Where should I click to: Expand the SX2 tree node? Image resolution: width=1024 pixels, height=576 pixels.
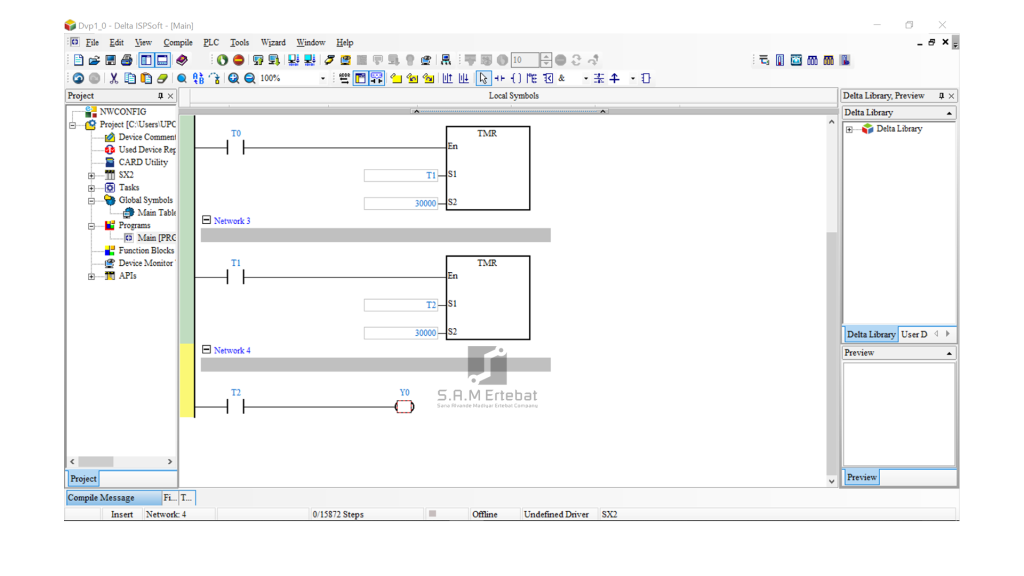coord(91,175)
